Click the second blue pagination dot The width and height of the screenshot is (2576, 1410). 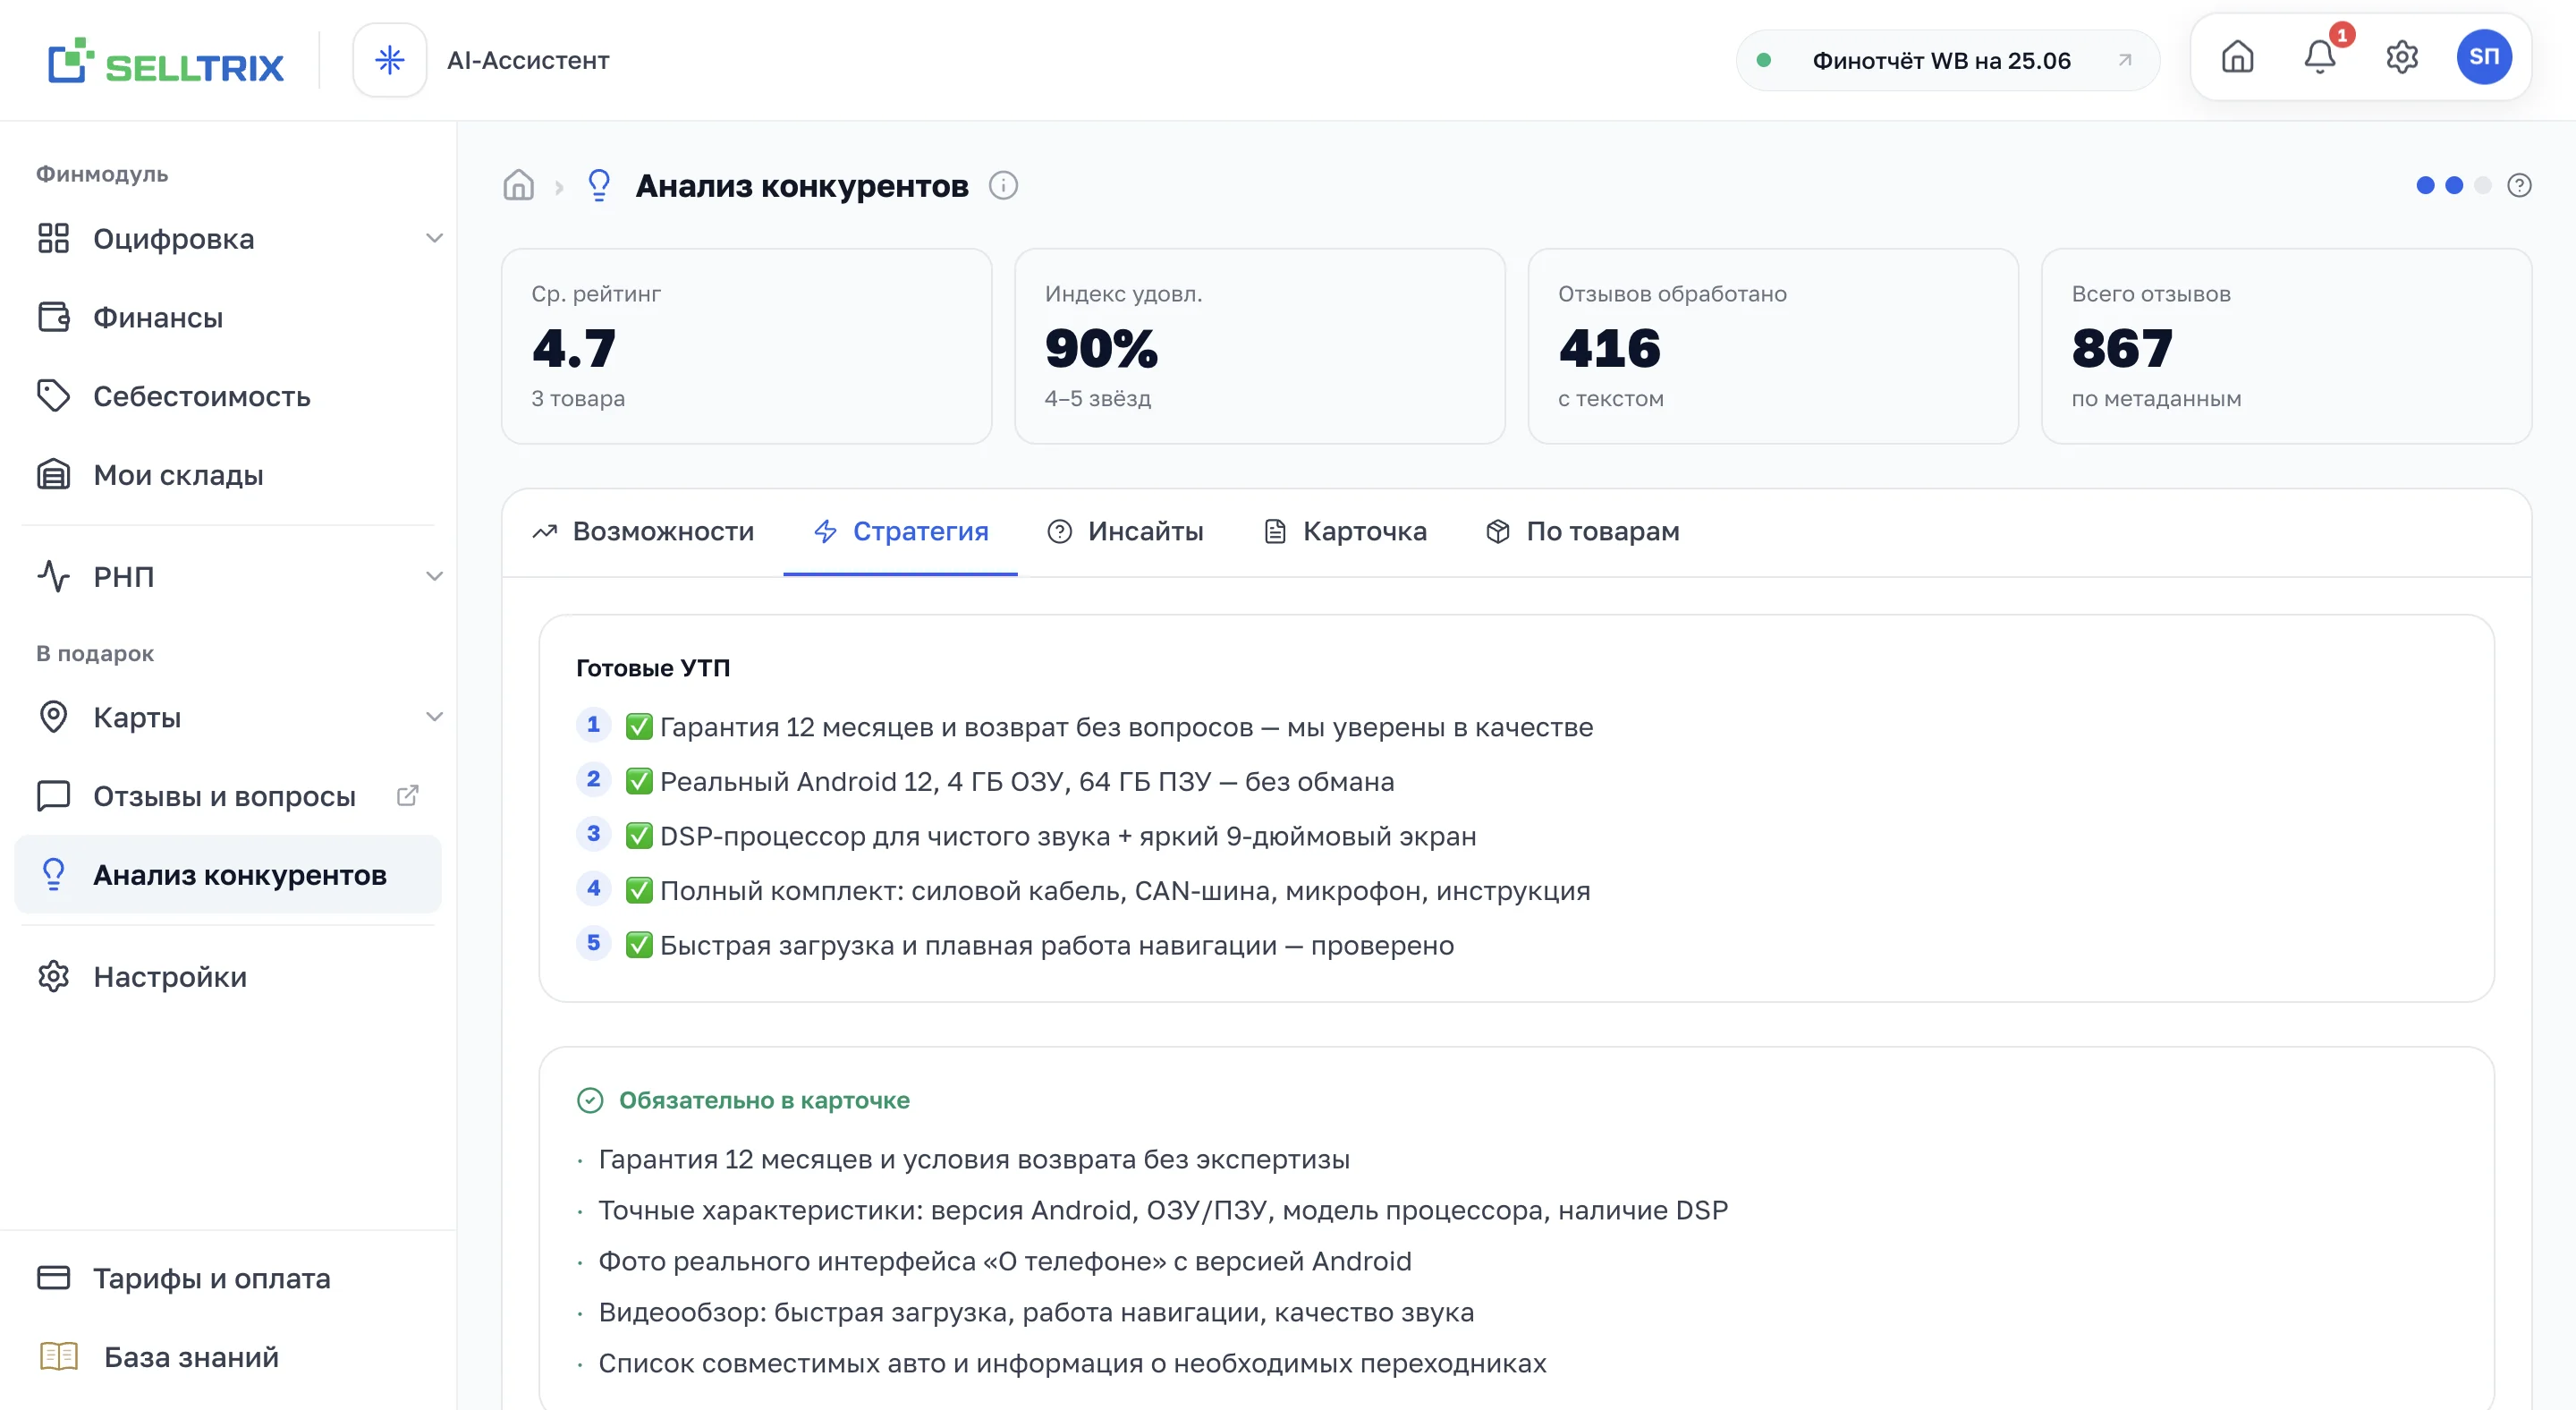[x=2454, y=185]
